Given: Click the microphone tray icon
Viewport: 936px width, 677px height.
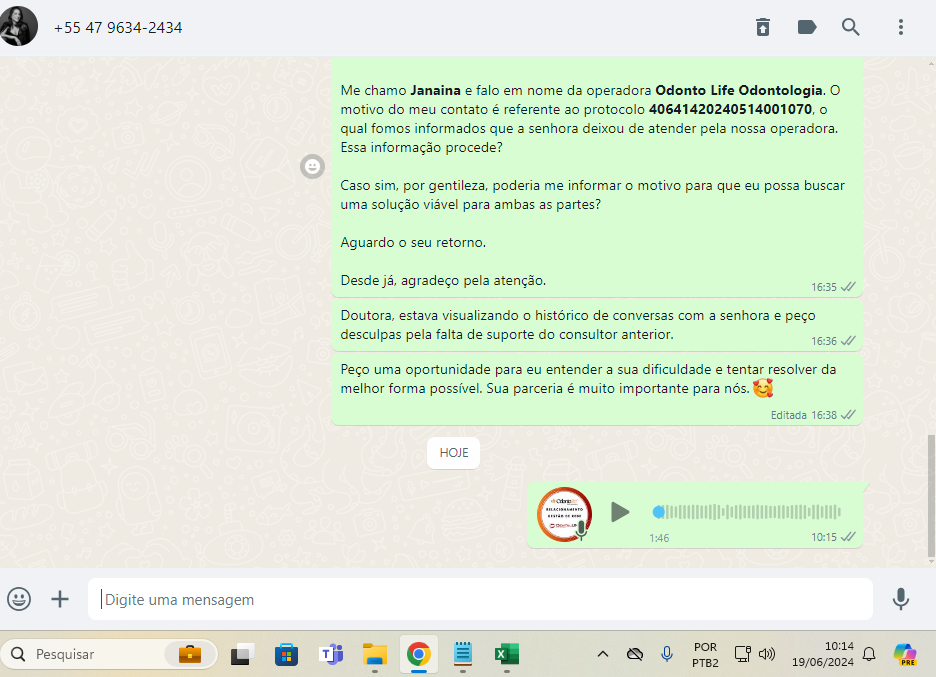Looking at the screenshot, I should point(667,654).
